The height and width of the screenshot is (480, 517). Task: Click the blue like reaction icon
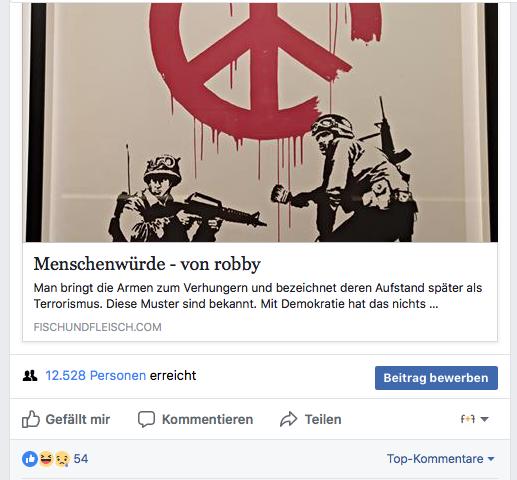click(x=30, y=459)
